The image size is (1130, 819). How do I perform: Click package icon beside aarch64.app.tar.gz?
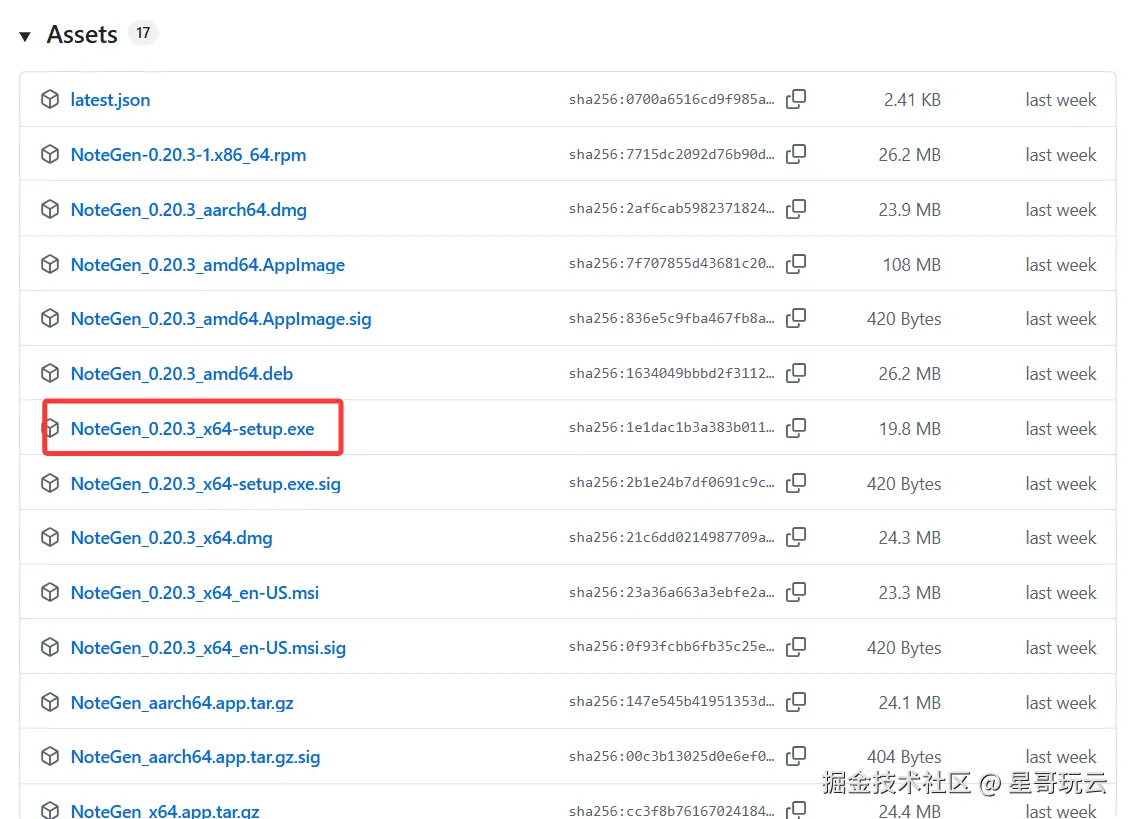click(x=50, y=701)
